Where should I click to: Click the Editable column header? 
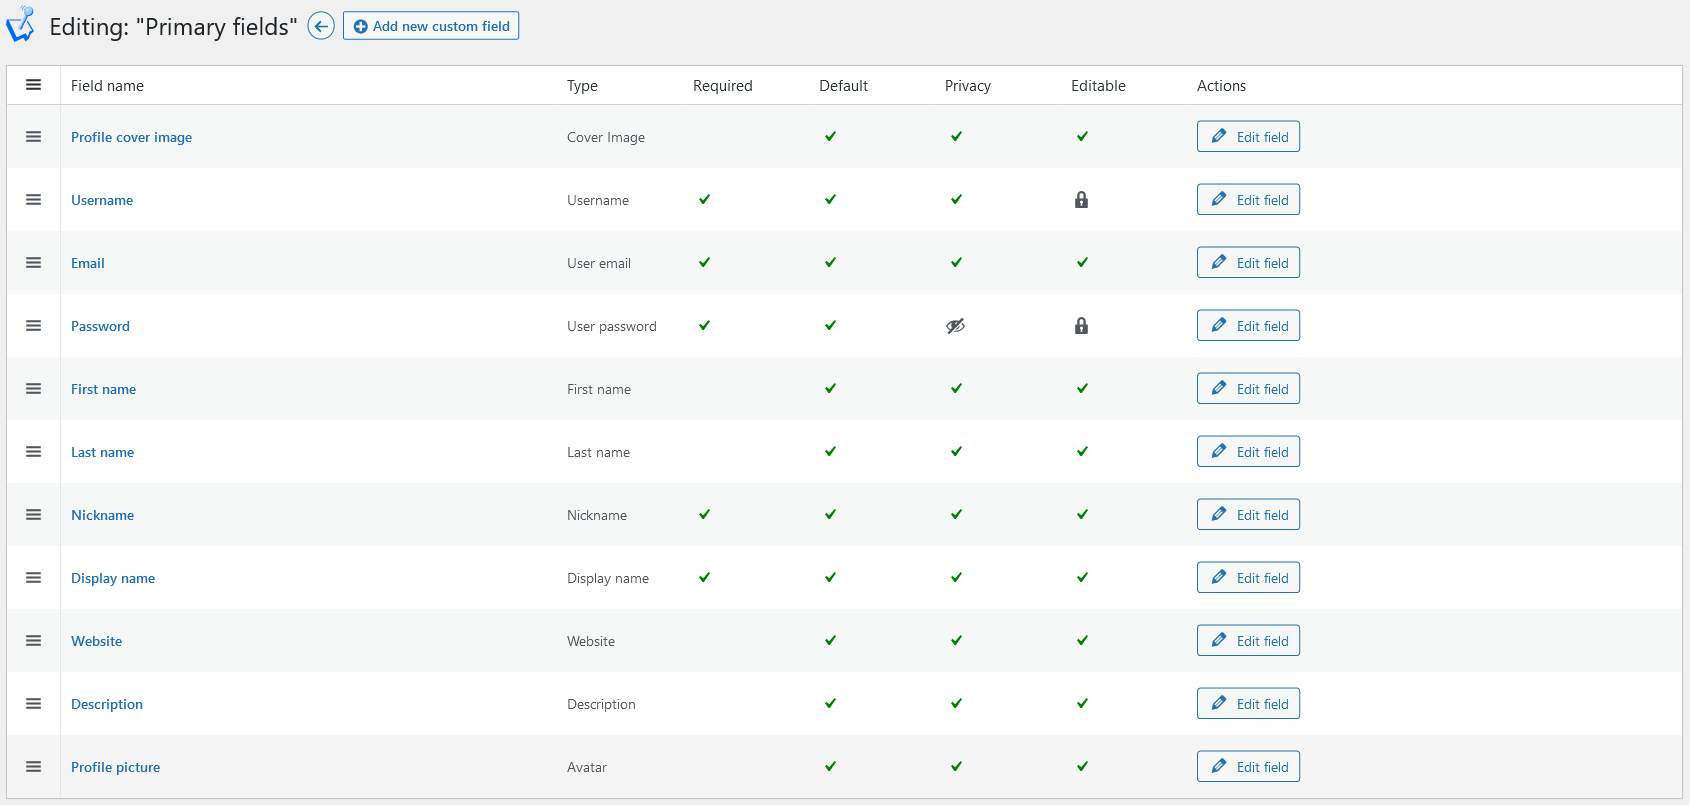point(1098,86)
